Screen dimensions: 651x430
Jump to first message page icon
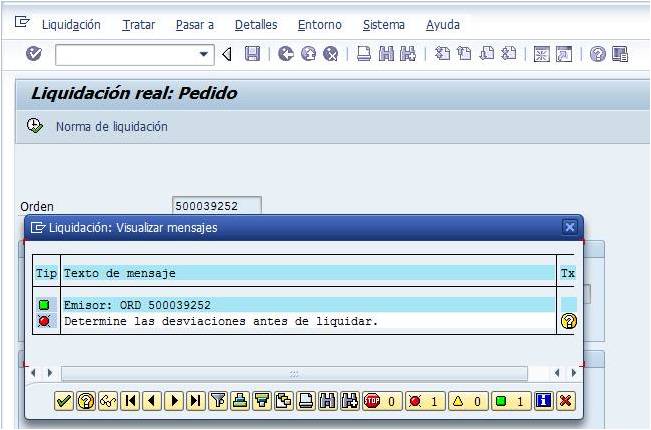pos(130,401)
